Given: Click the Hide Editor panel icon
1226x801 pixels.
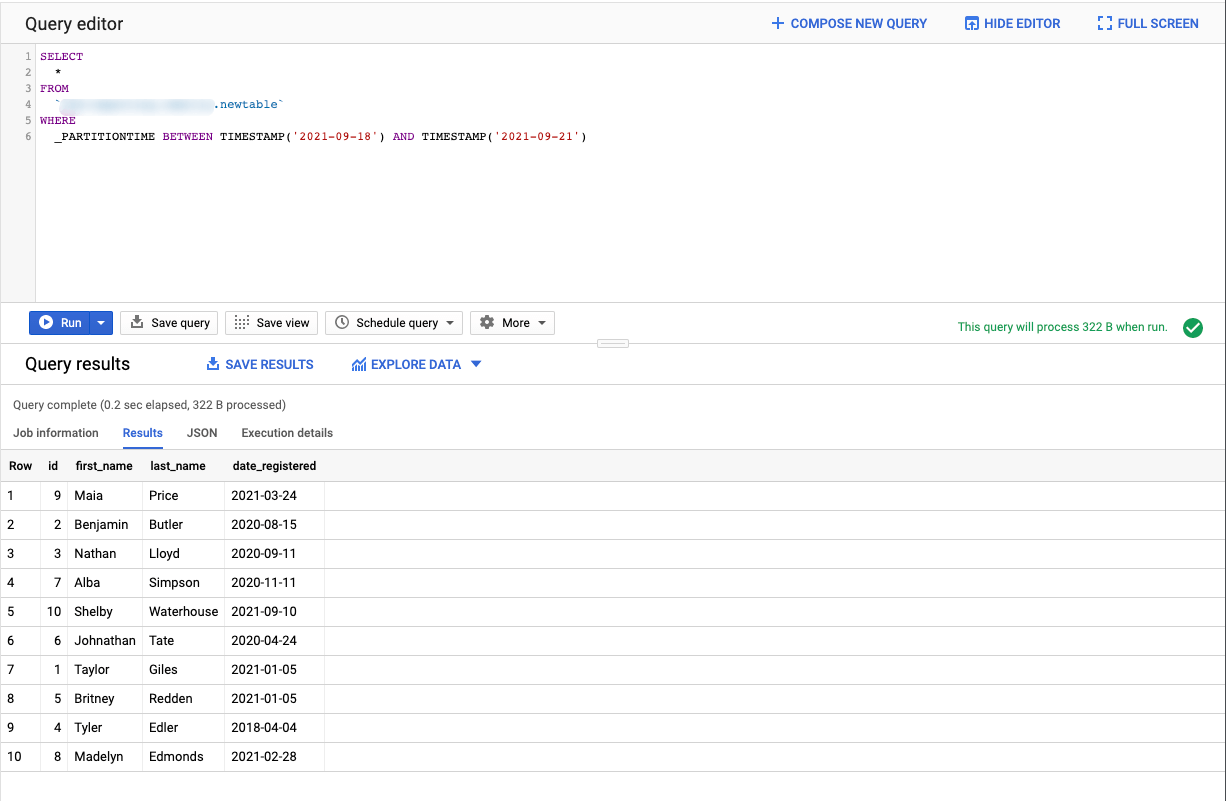Looking at the screenshot, I should (x=971, y=23).
